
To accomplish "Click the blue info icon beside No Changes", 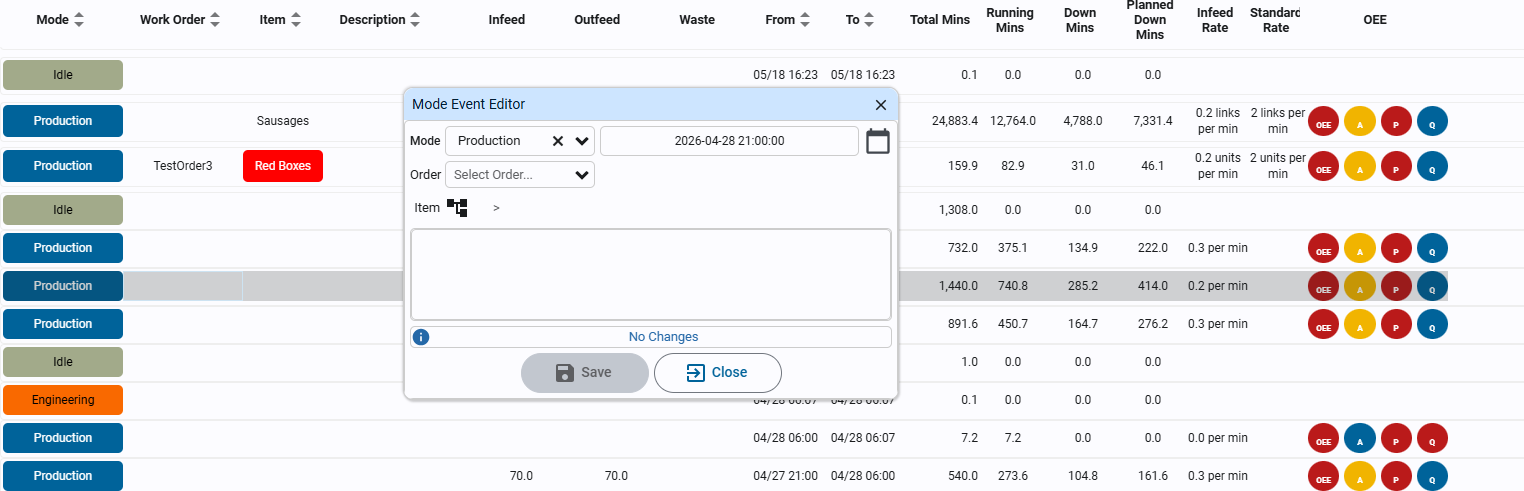I will click(x=421, y=337).
